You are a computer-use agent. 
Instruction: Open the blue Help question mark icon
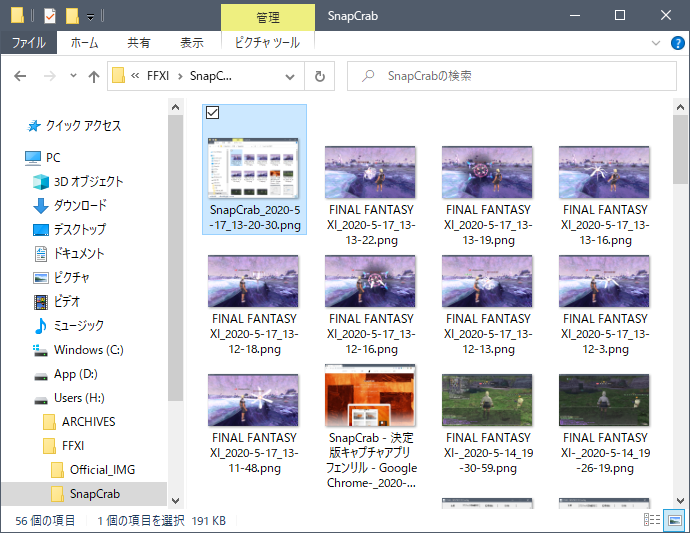click(x=677, y=43)
